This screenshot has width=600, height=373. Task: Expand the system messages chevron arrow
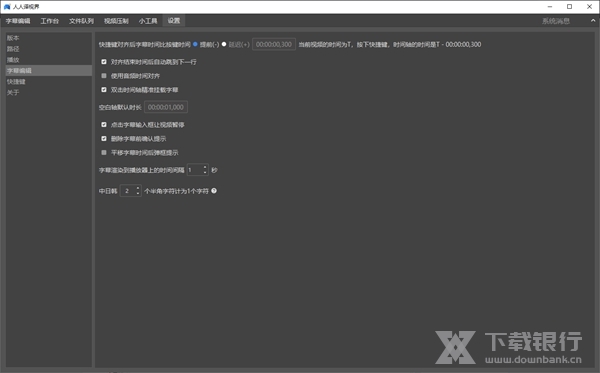click(593, 21)
